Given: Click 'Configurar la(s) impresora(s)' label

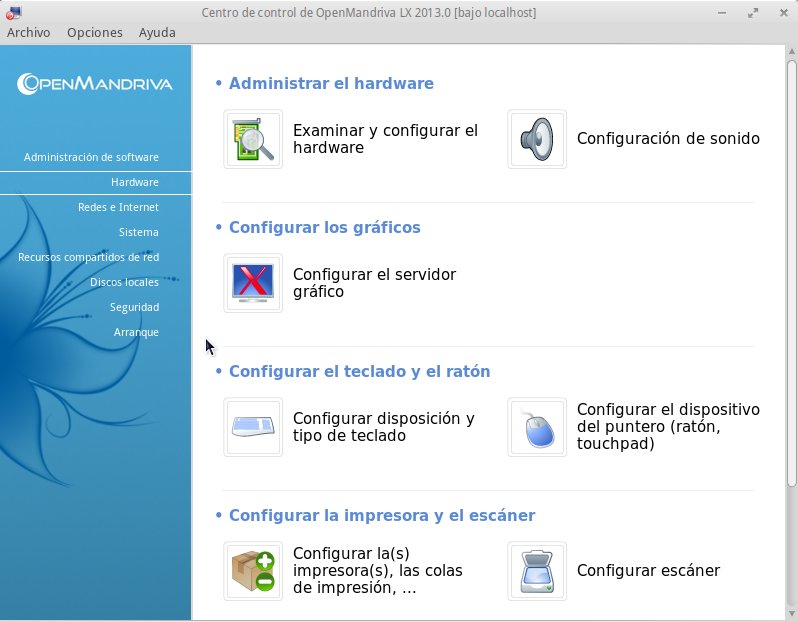Looking at the screenshot, I should pyautogui.click(x=378, y=571).
